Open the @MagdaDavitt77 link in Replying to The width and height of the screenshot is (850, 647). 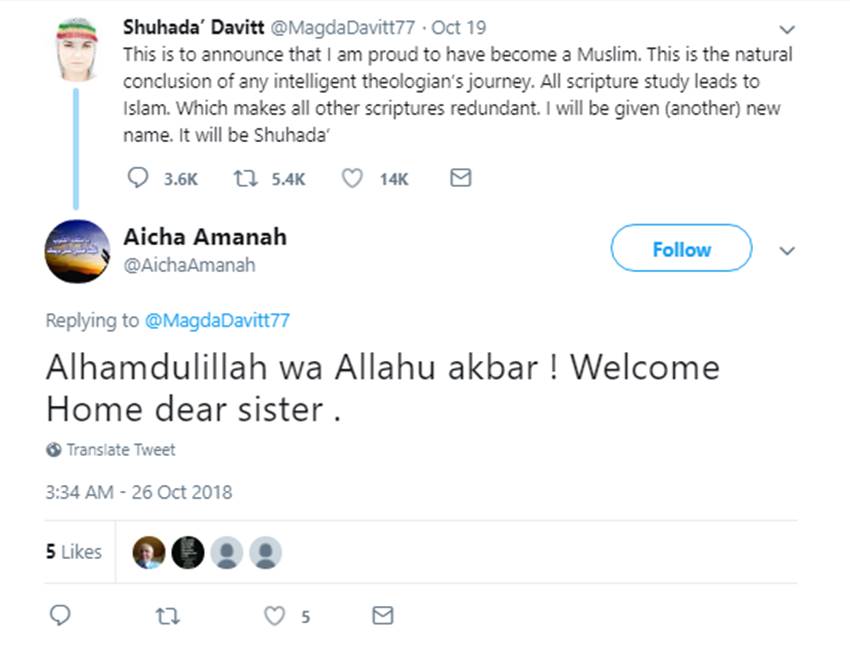pos(217,320)
